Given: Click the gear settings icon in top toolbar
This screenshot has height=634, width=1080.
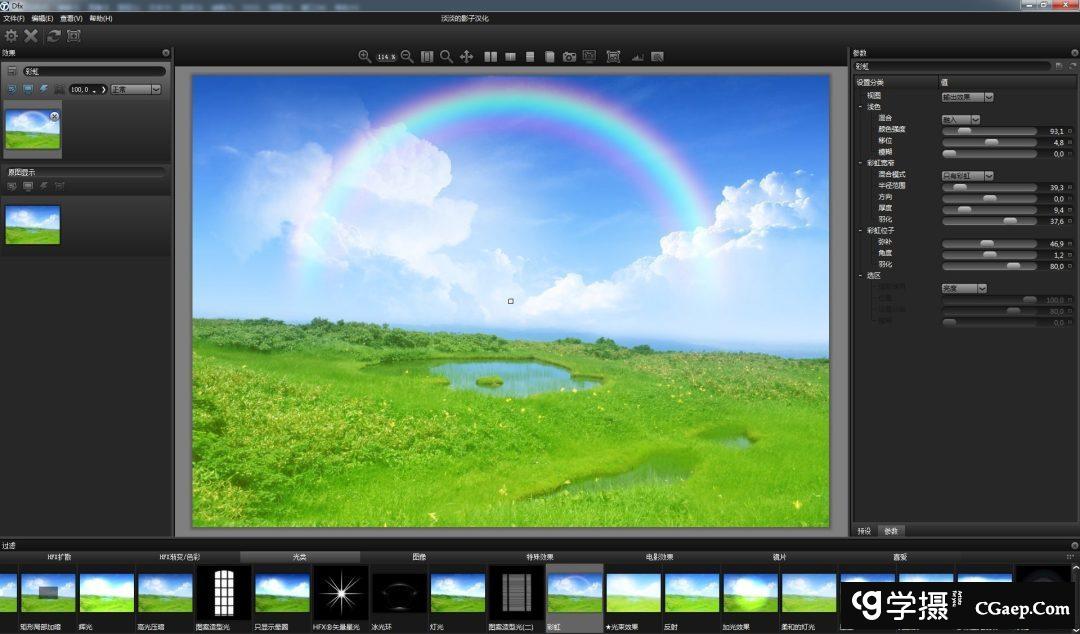Looking at the screenshot, I should point(11,36).
